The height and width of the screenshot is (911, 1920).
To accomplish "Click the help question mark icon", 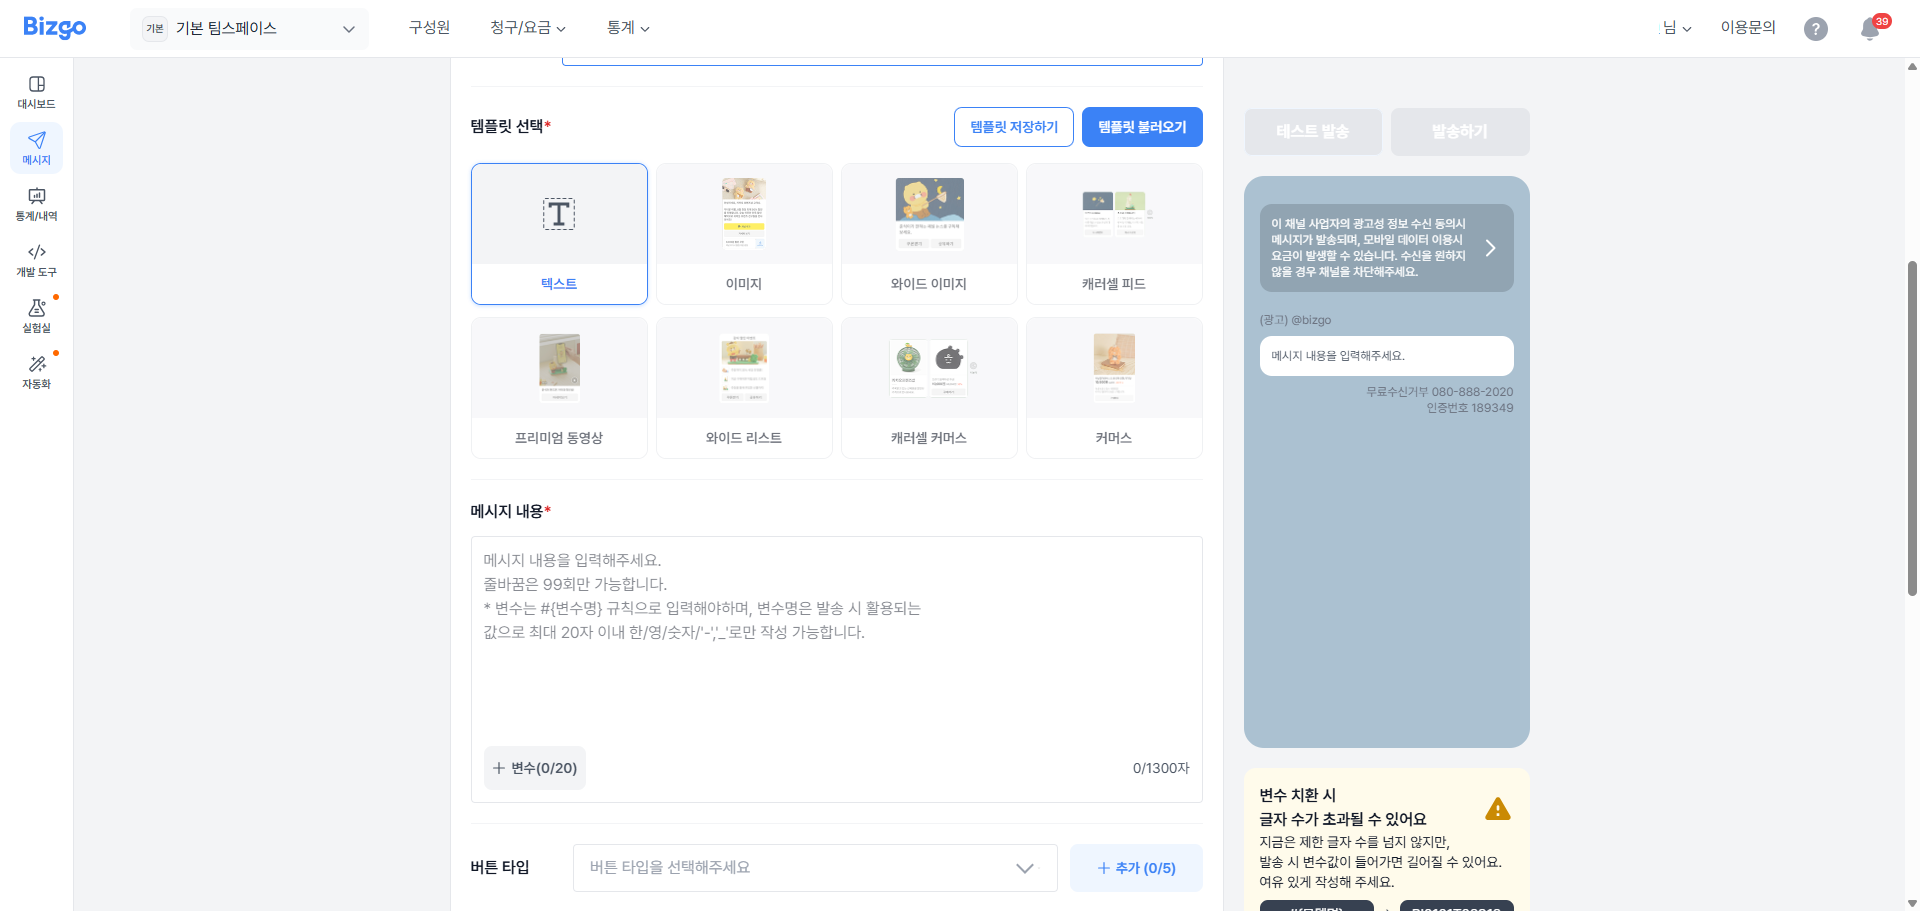I will point(1815,29).
